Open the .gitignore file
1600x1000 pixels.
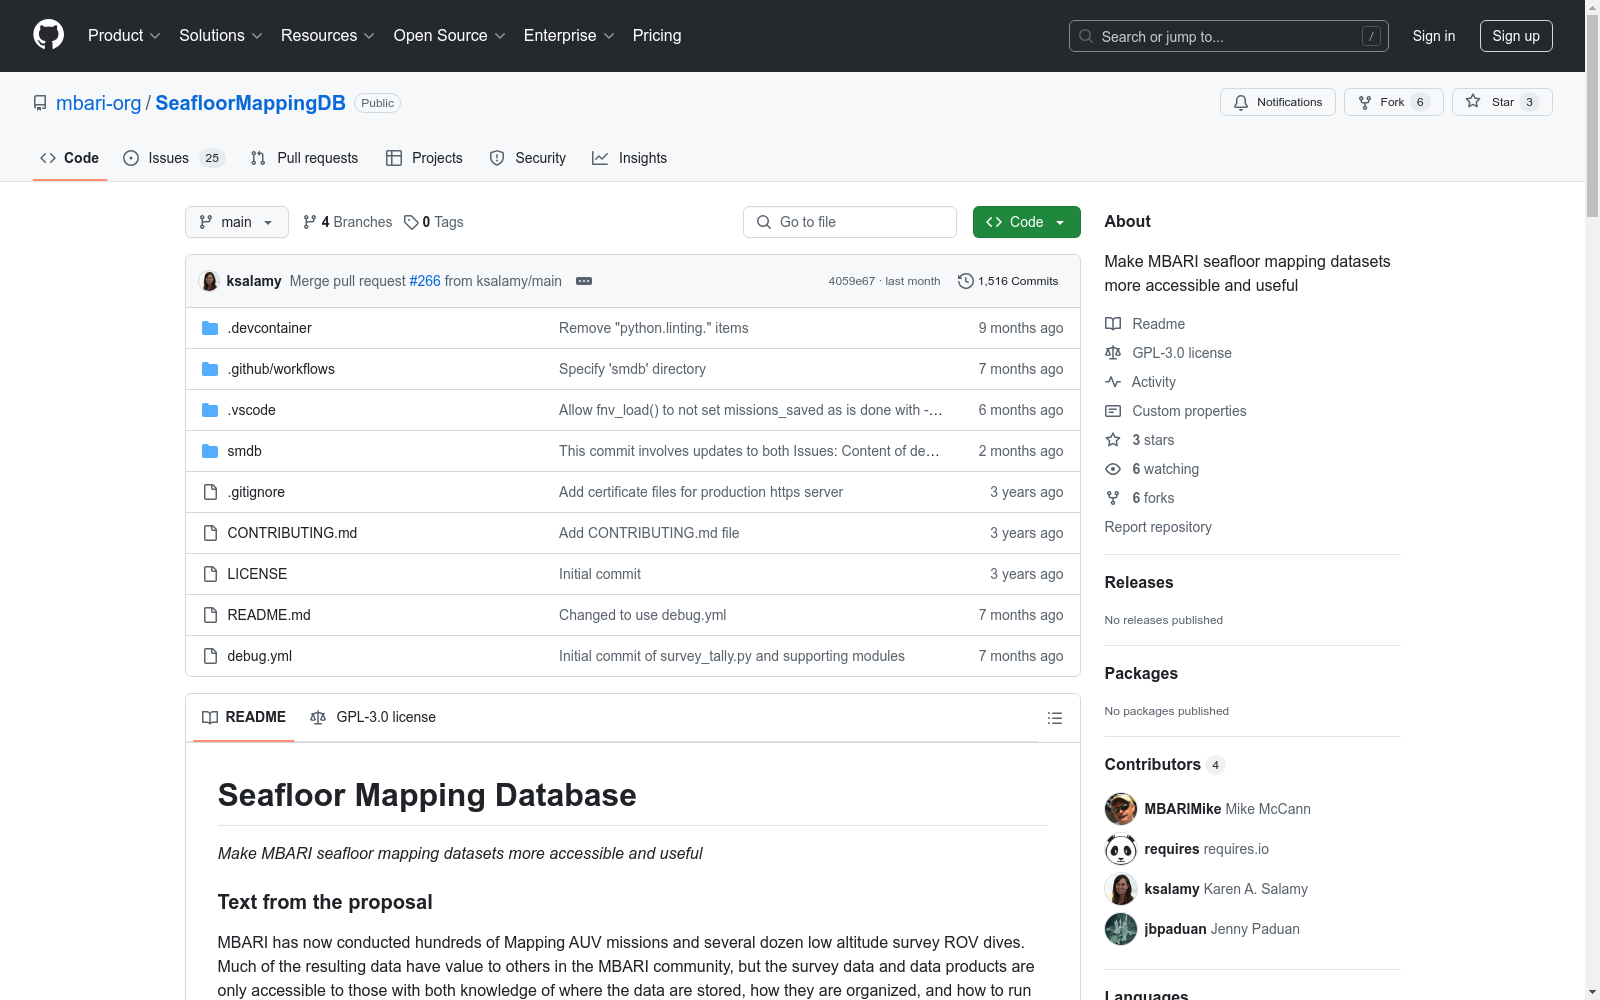coord(256,492)
